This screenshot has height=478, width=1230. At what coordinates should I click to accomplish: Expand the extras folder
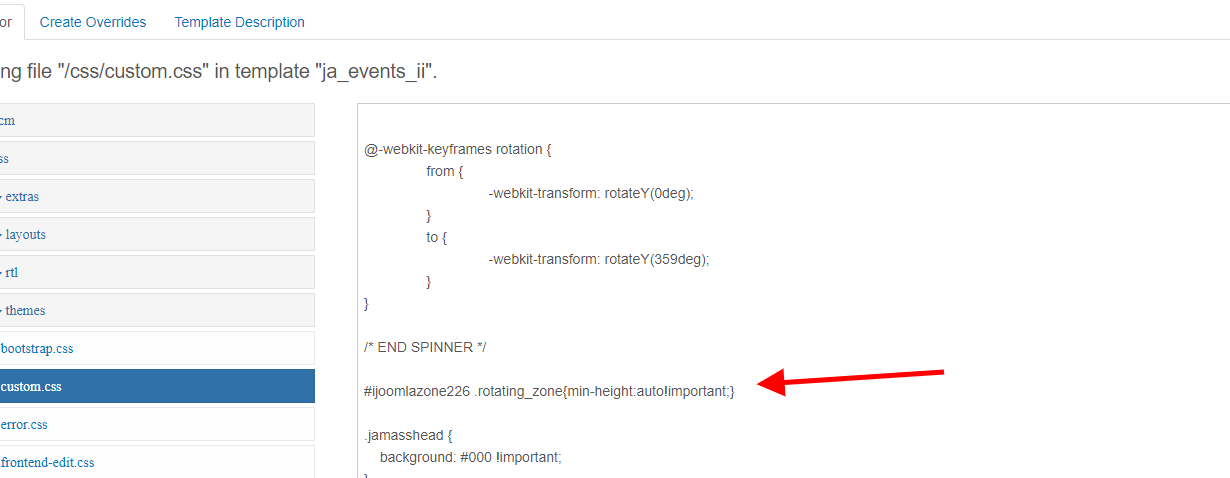(x=21, y=197)
